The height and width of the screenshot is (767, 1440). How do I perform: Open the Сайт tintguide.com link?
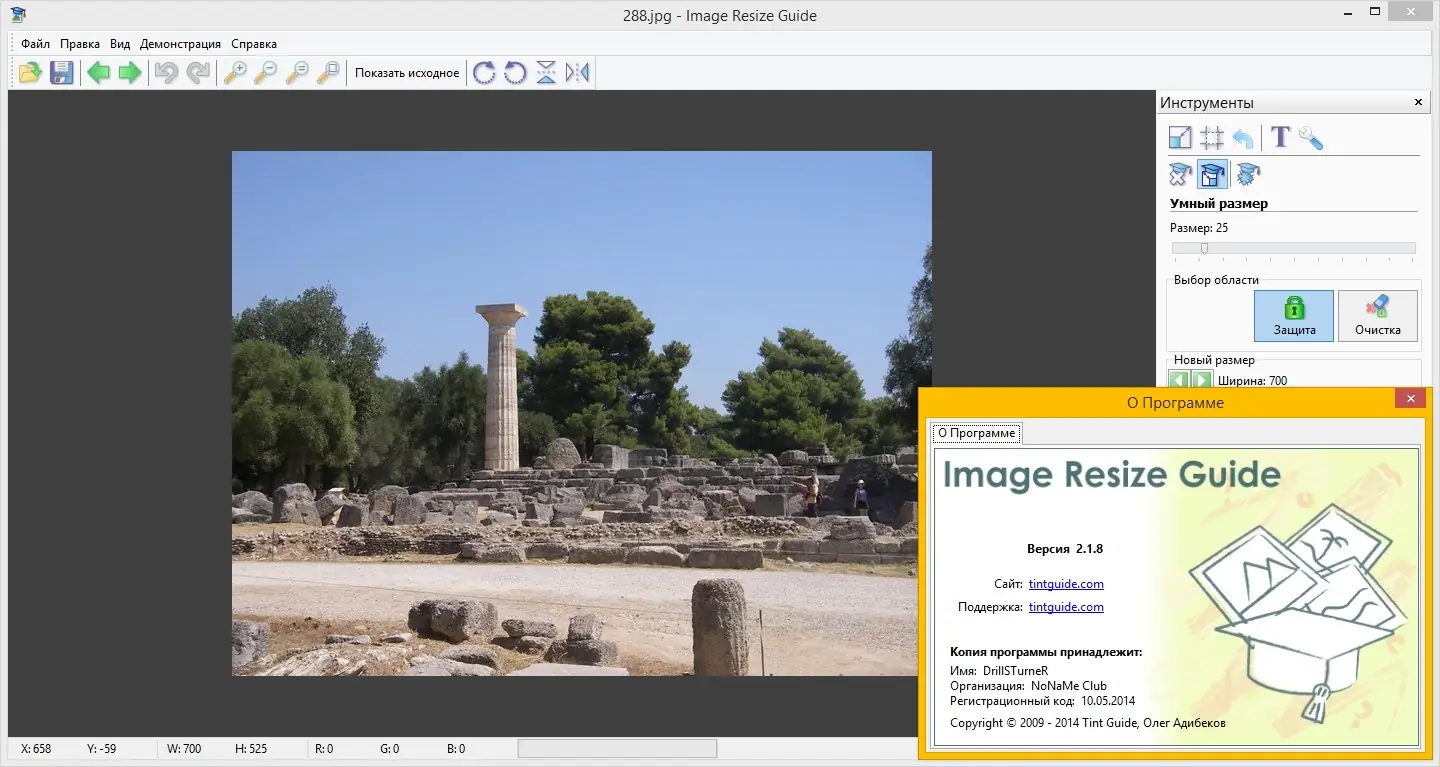(x=1066, y=584)
